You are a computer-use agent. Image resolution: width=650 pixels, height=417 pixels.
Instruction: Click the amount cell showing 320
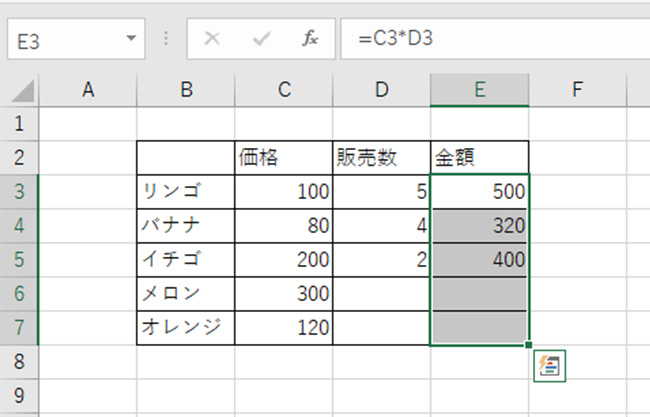tap(480, 226)
